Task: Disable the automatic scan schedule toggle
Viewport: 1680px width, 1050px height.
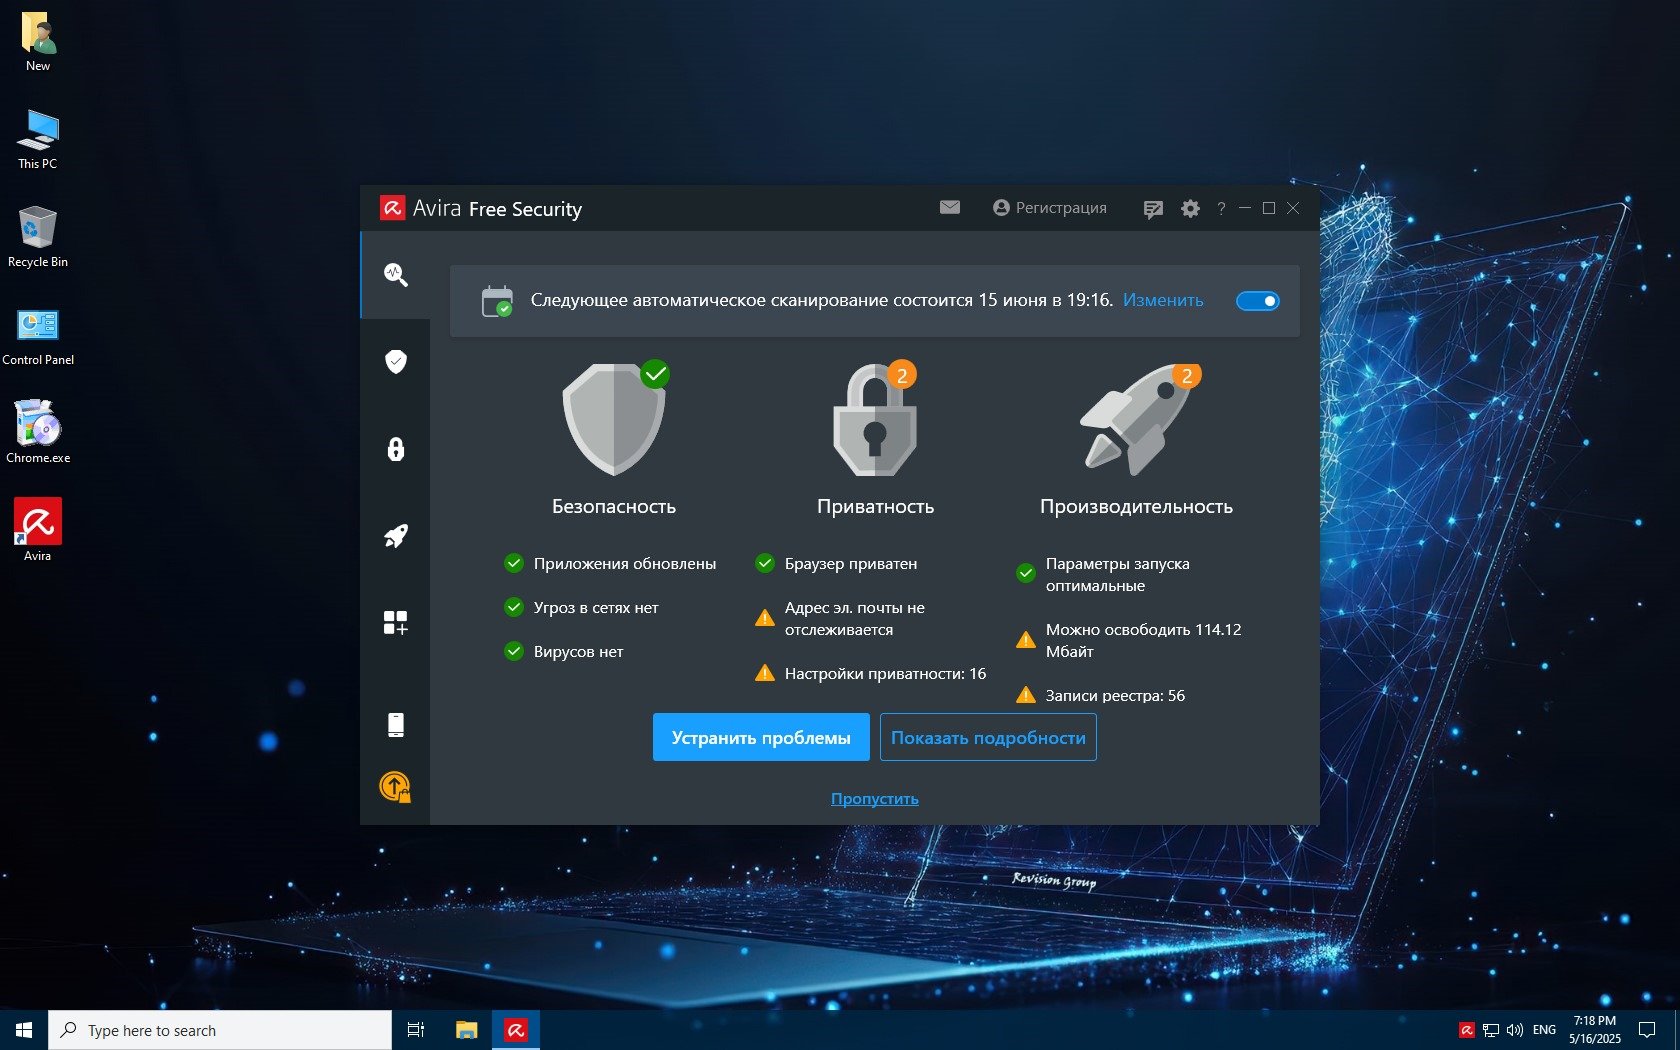Action: 1257,301
